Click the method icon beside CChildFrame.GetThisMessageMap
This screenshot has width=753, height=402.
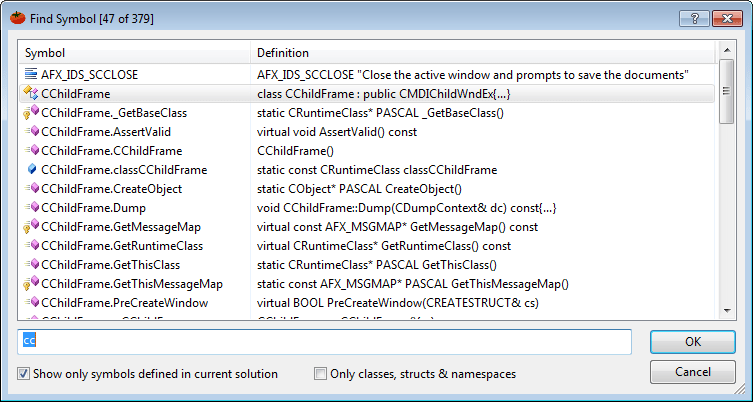[31, 283]
